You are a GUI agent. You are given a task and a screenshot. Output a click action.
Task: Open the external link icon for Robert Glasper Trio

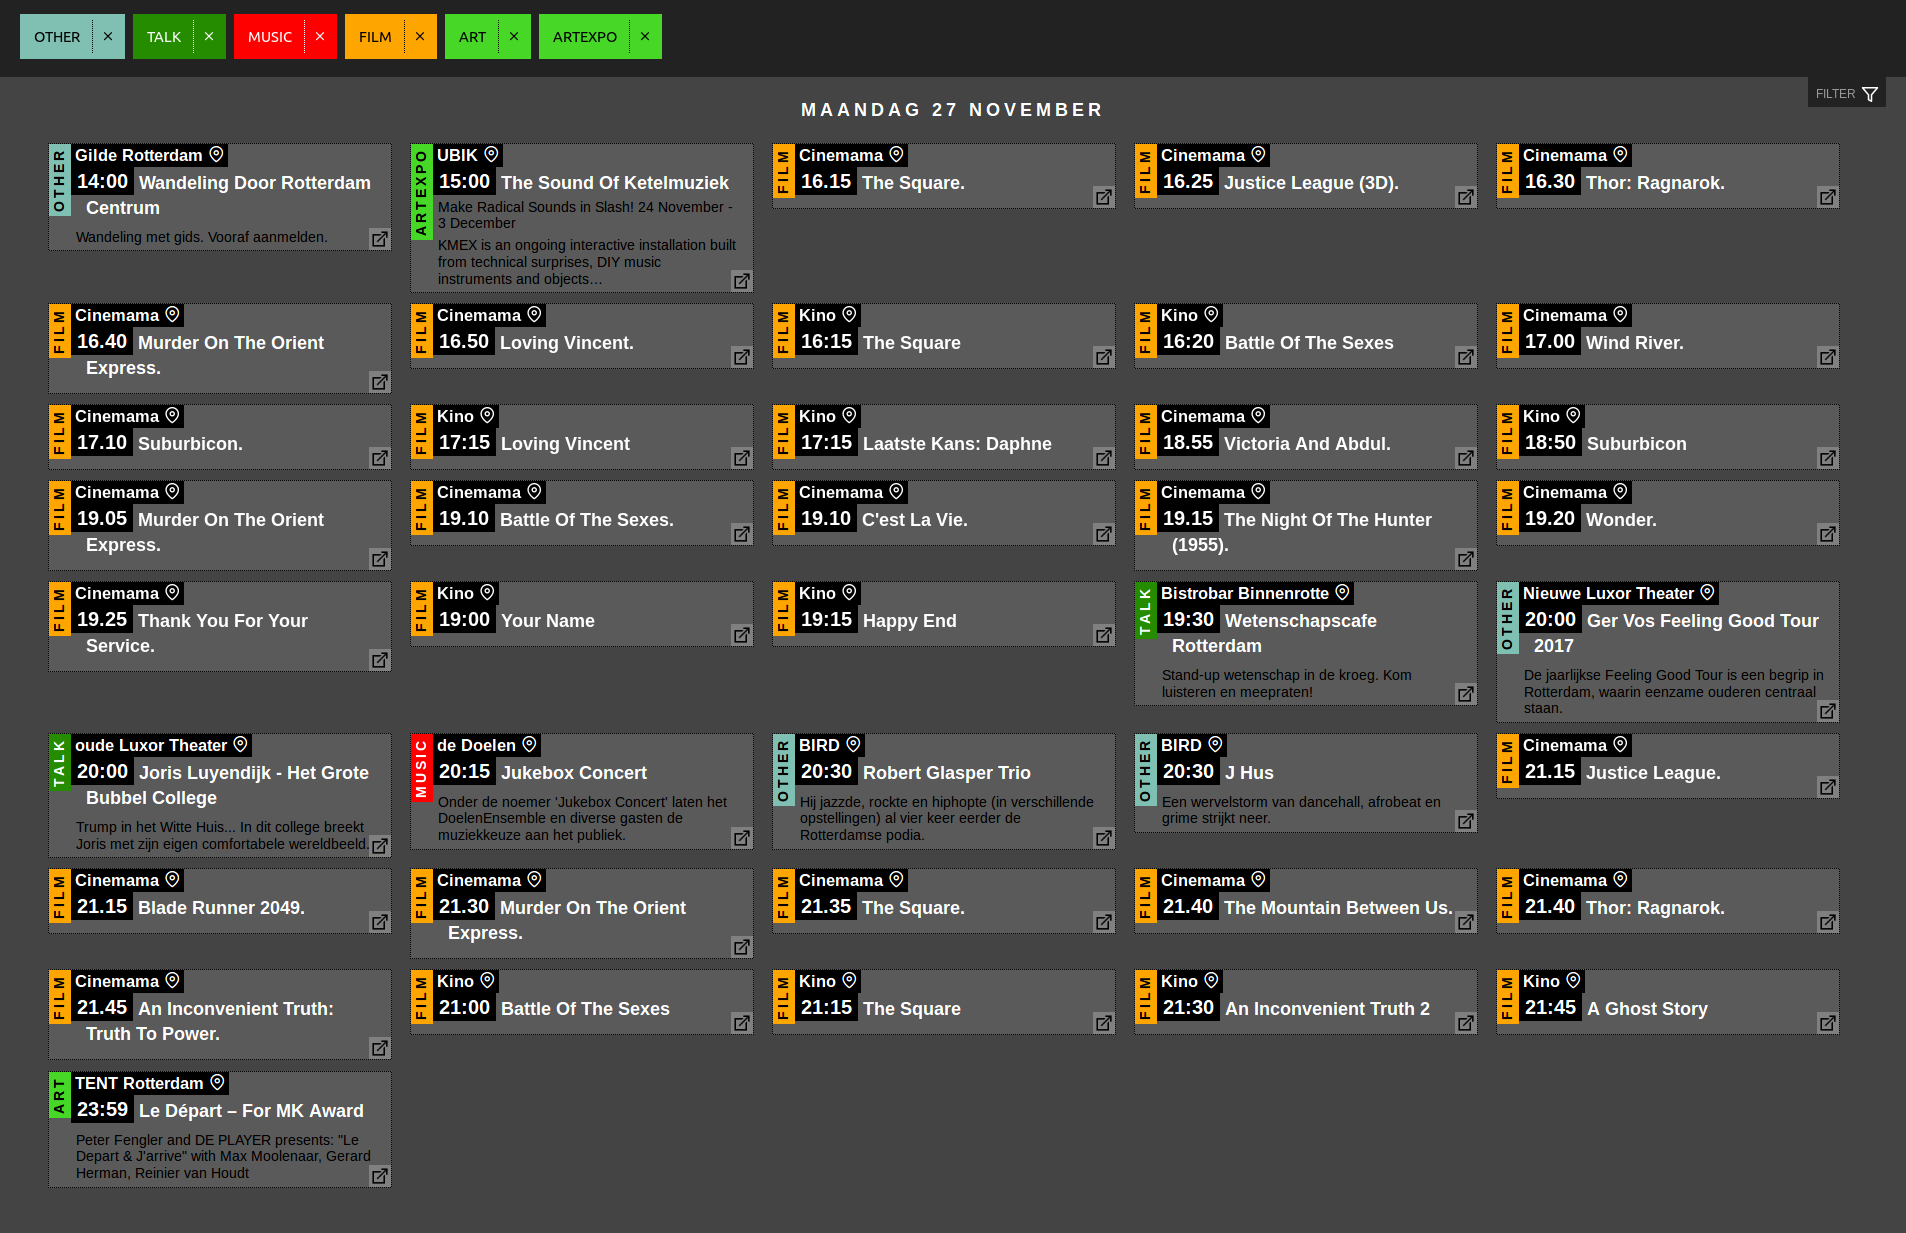click(1104, 838)
